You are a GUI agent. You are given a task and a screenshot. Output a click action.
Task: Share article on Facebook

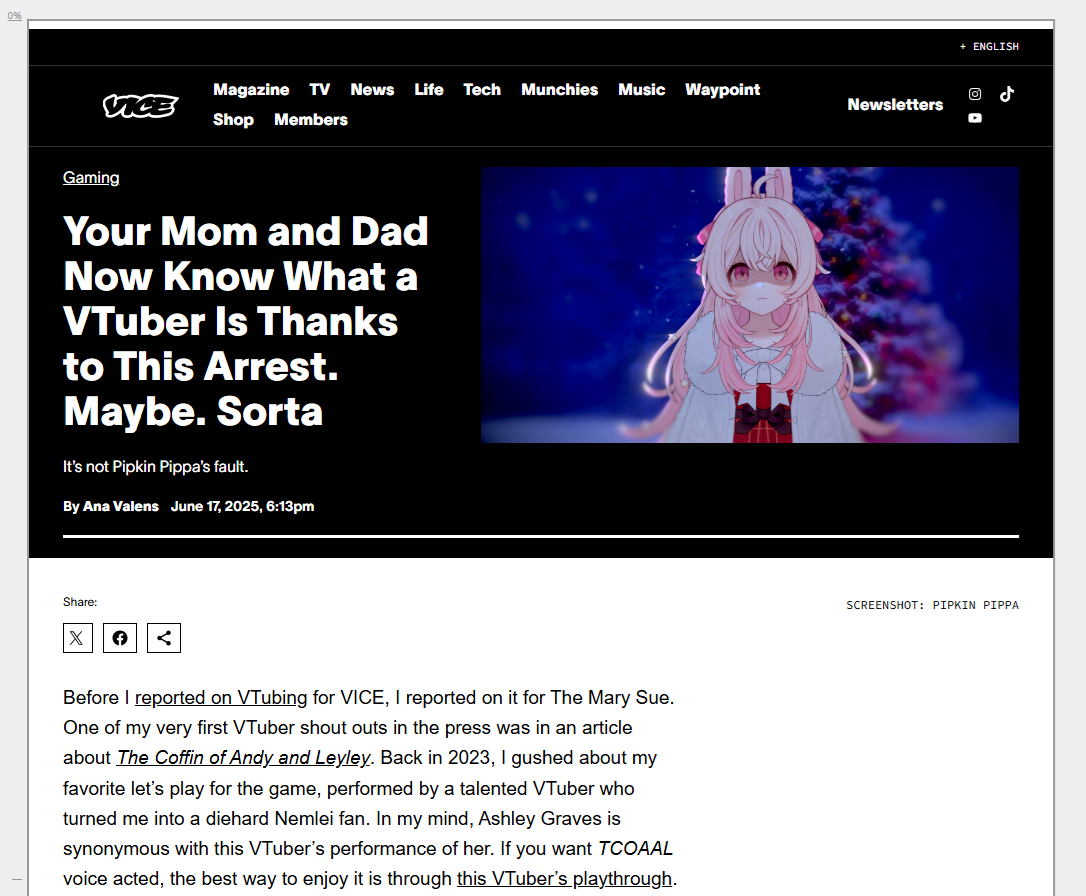[120, 638]
